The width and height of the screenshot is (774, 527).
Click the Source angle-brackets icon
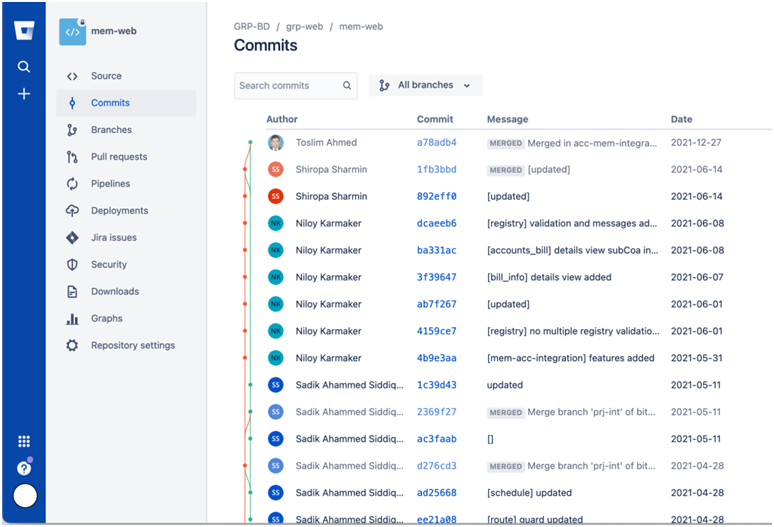[x=73, y=76]
